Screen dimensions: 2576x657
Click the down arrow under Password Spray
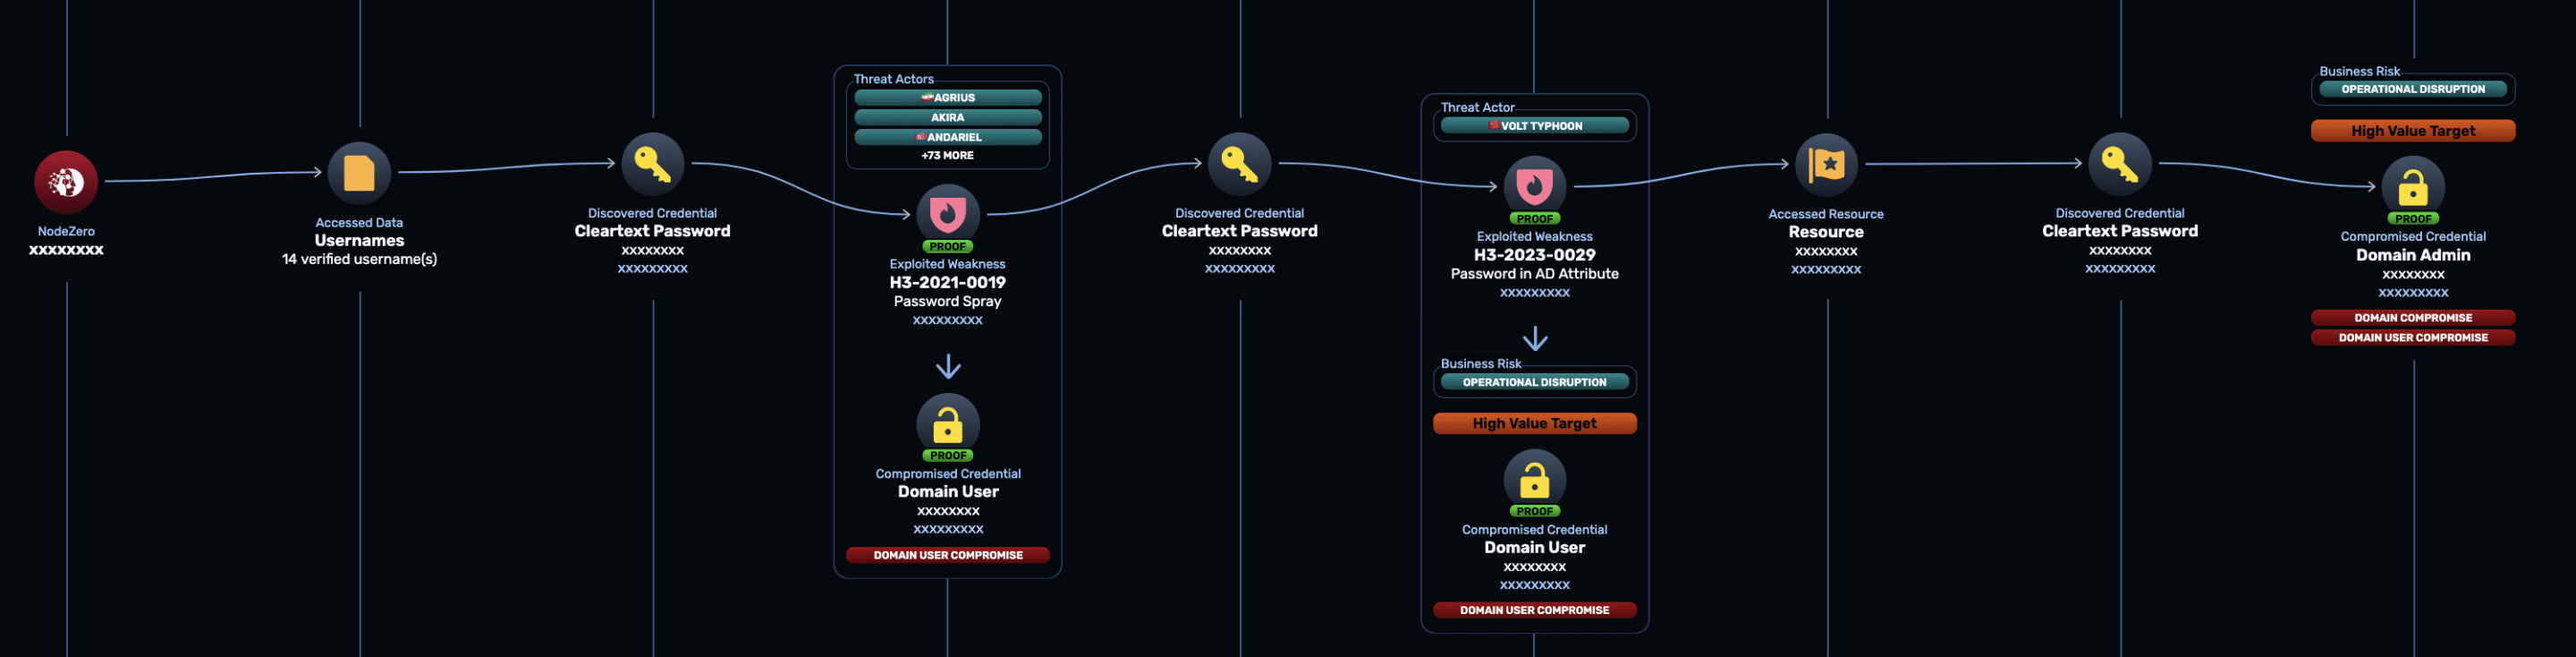948,367
